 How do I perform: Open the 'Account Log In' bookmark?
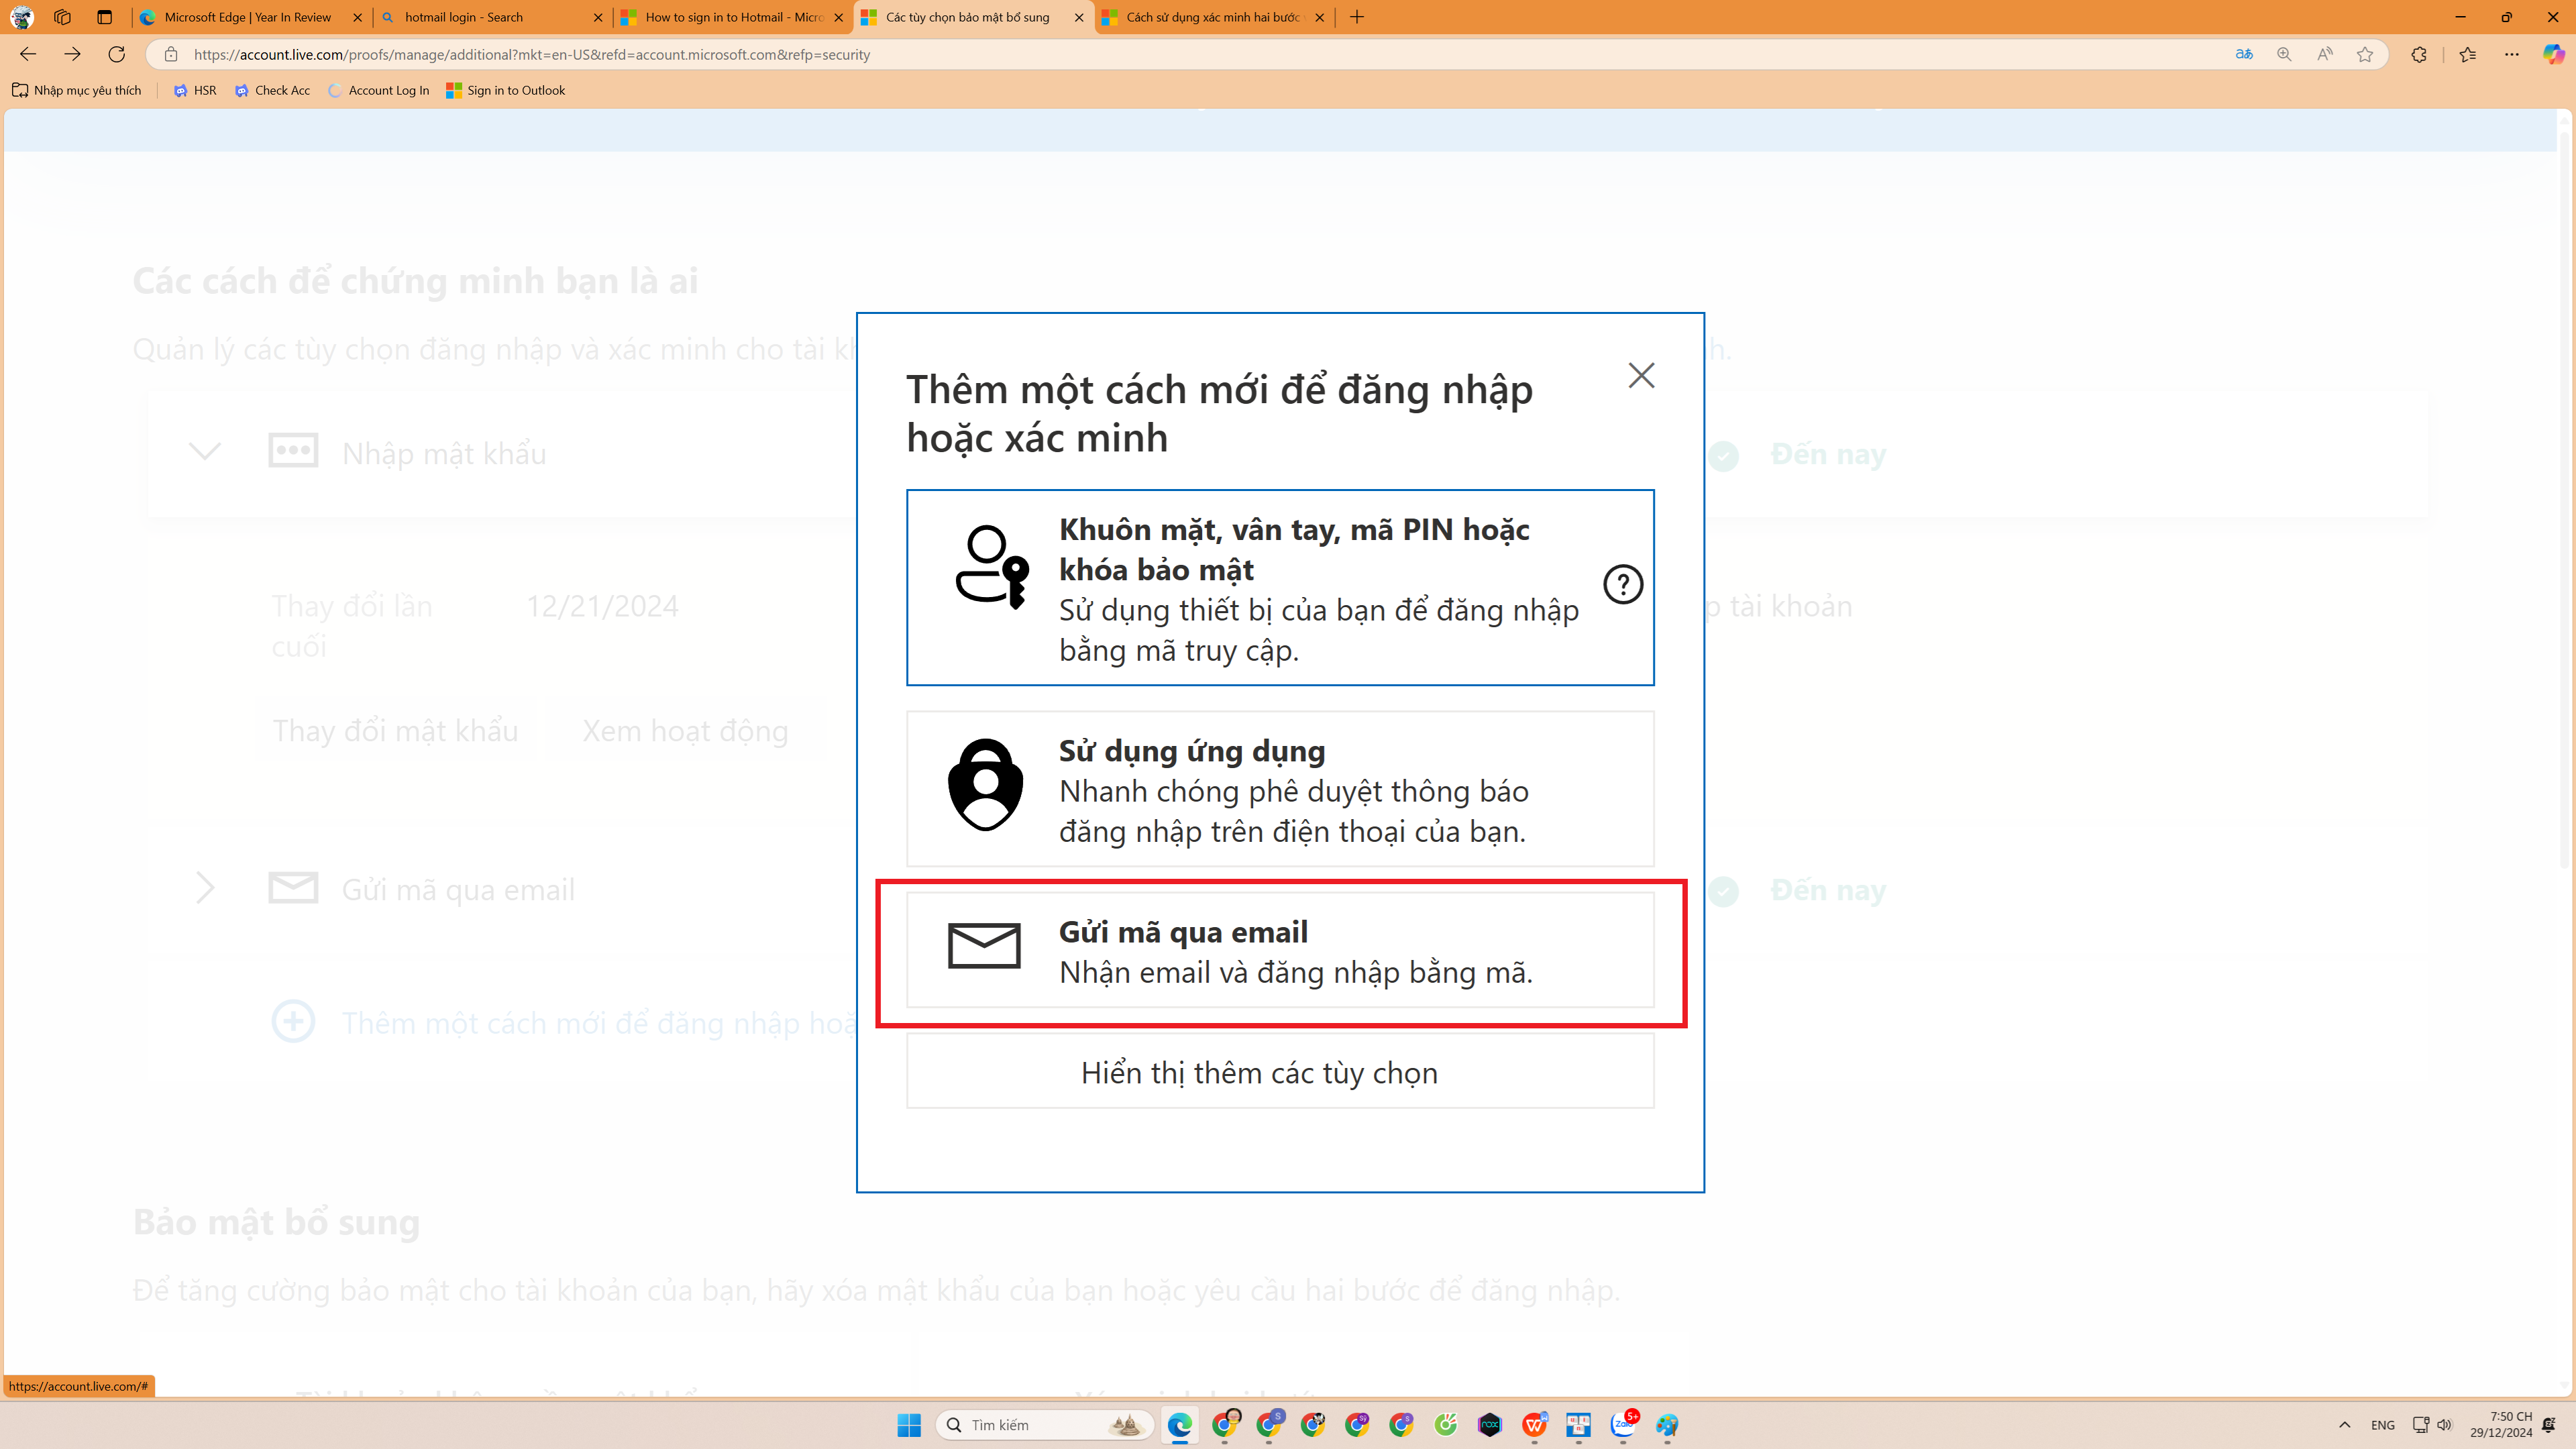tap(379, 90)
